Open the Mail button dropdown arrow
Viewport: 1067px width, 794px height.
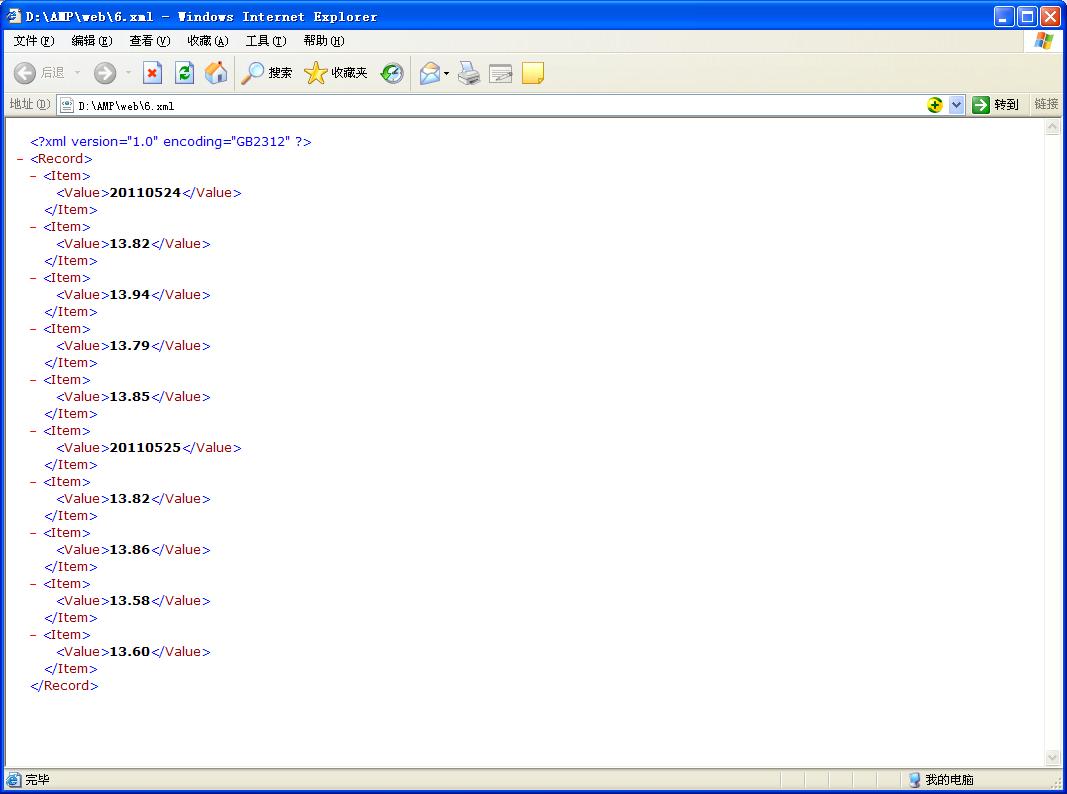(x=446, y=73)
